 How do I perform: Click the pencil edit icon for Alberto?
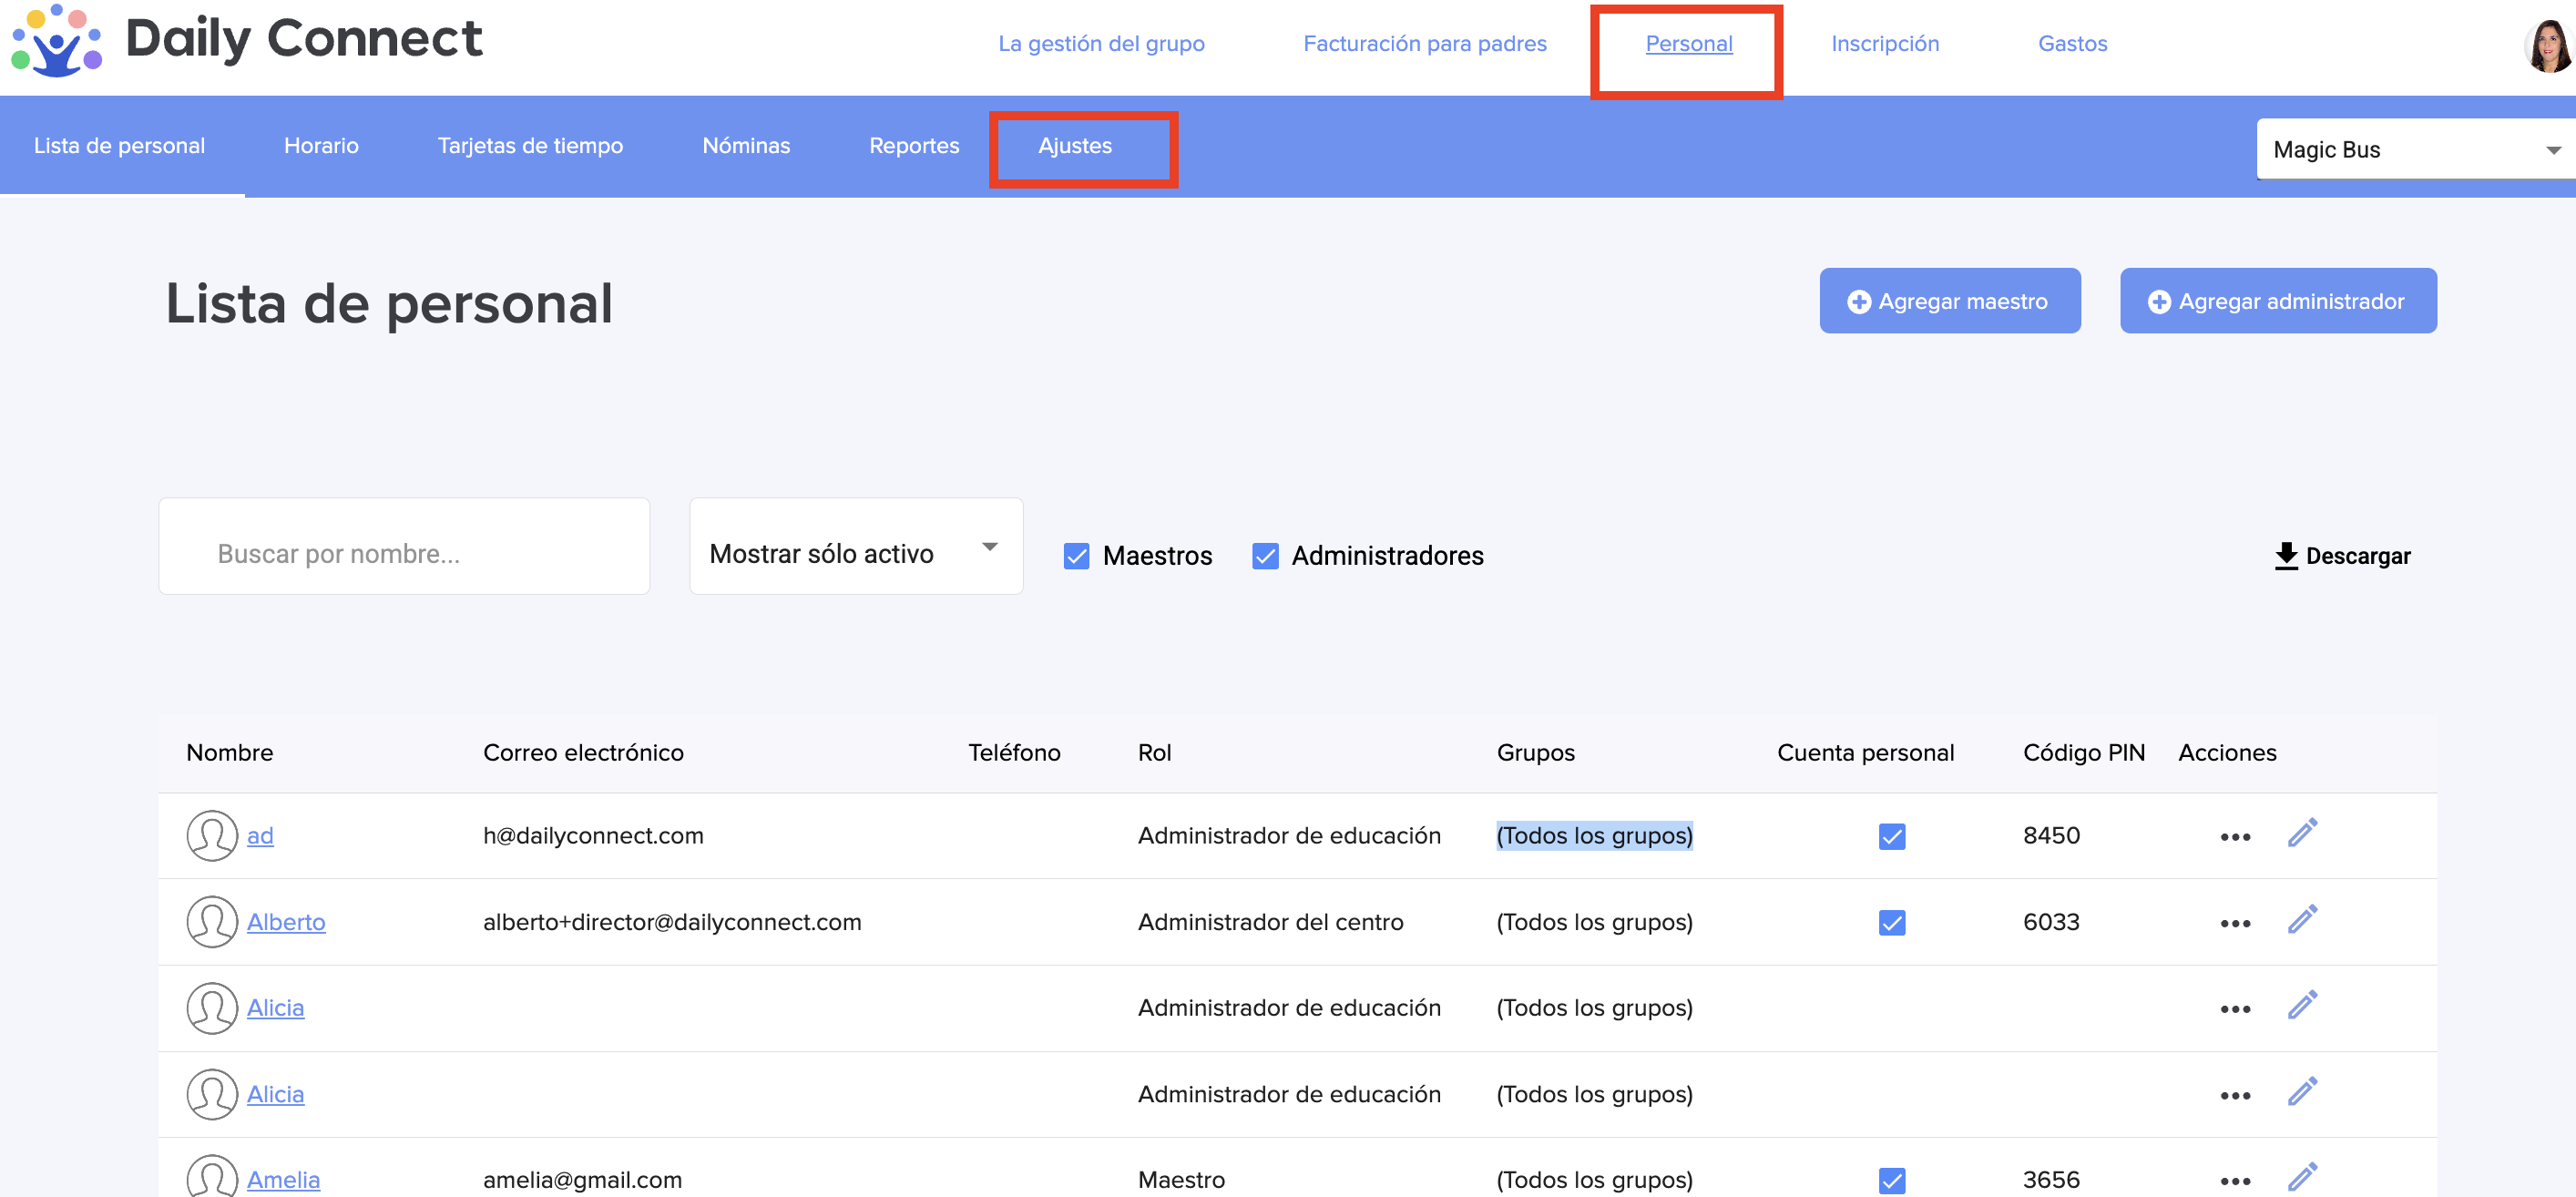point(2302,920)
